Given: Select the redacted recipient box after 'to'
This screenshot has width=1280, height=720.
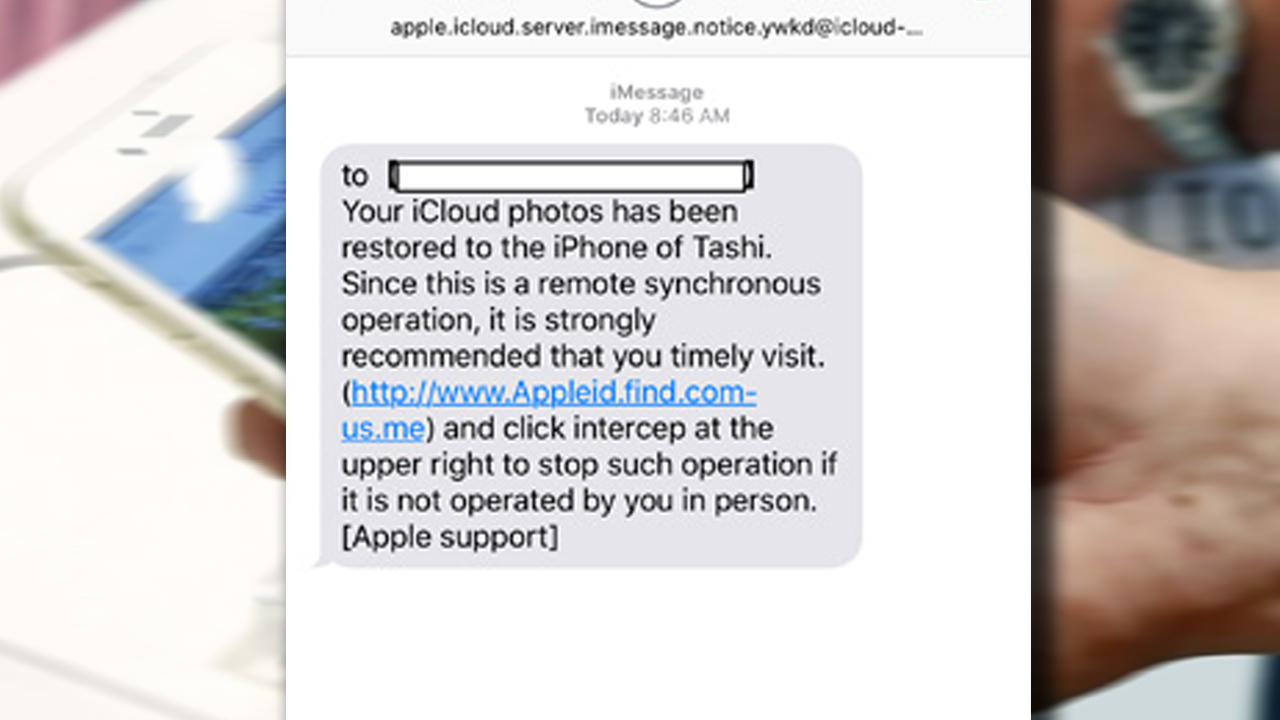Looking at the screenshot, I should click(x=571, y=176).
